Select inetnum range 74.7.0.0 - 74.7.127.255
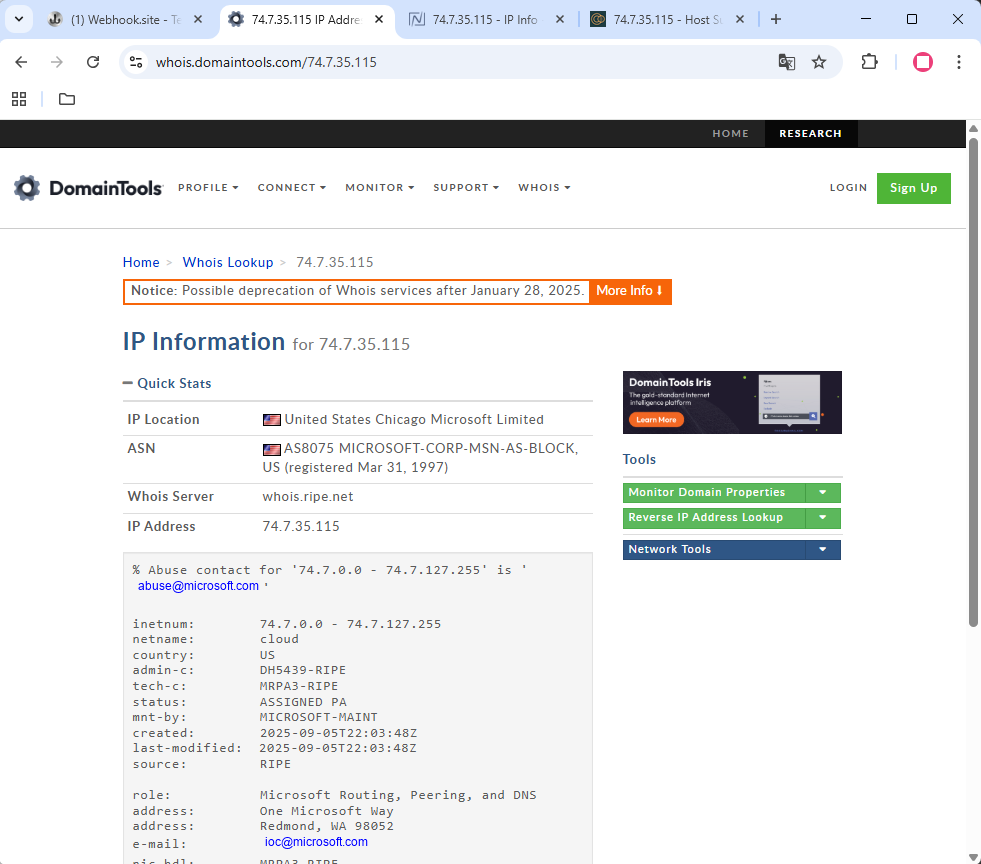 tap(350, 624)
